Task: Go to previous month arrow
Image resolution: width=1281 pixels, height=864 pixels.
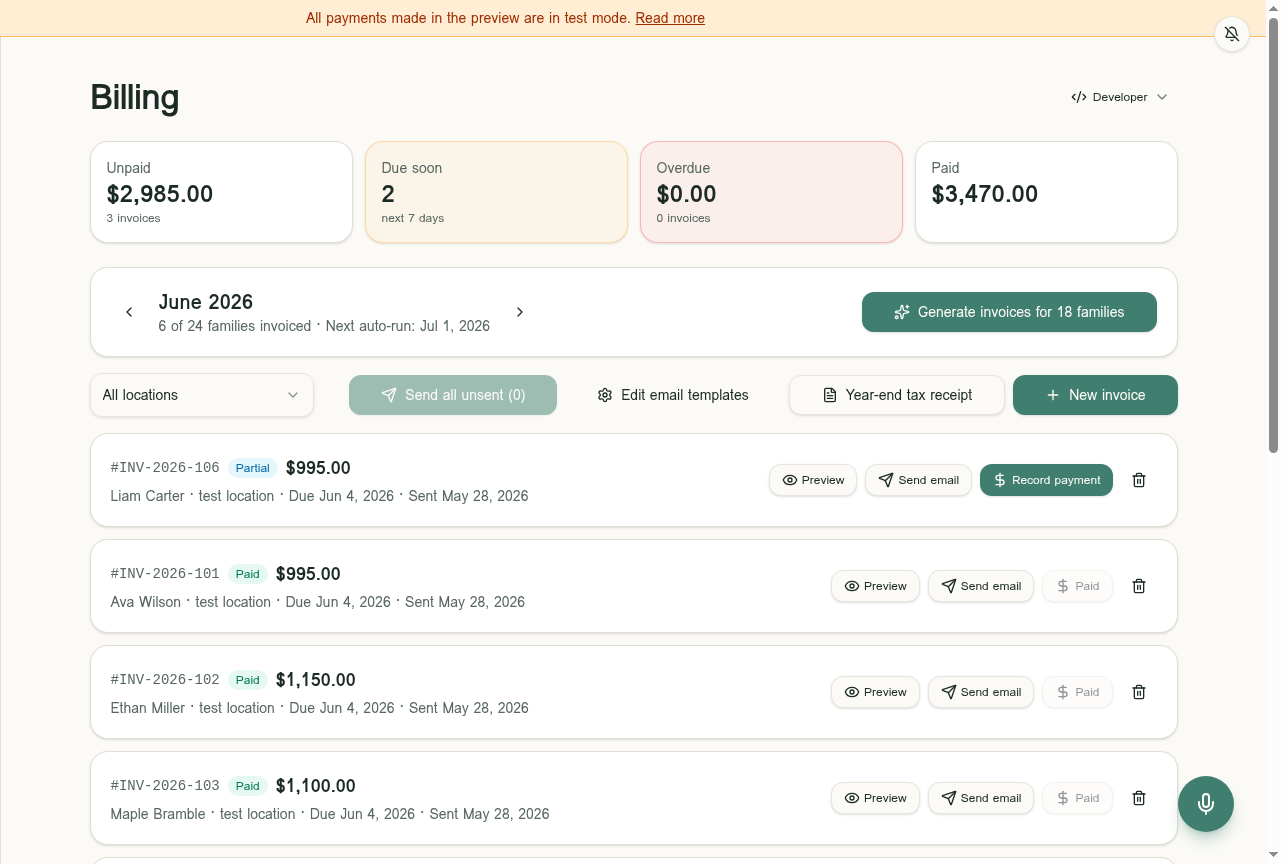Action: (129, 312)
